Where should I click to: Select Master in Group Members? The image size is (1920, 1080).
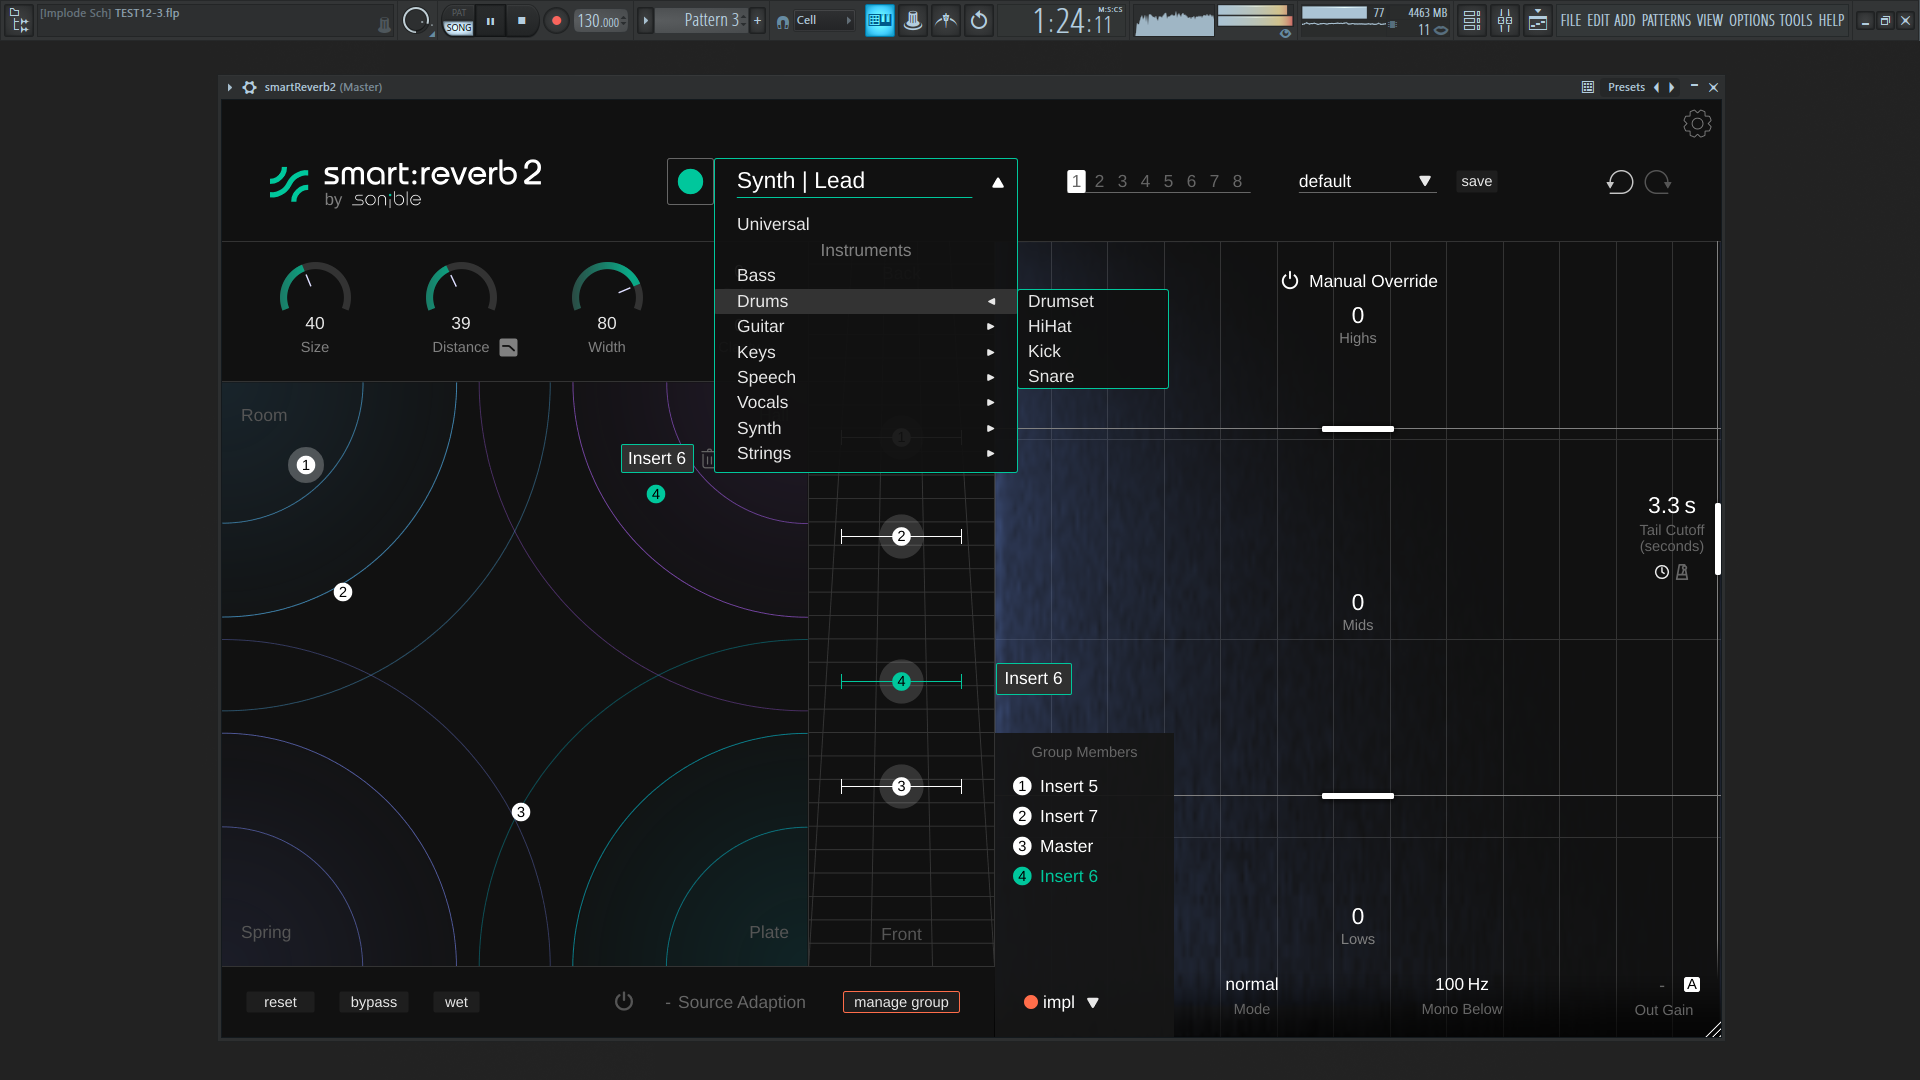pos(1053,846)
